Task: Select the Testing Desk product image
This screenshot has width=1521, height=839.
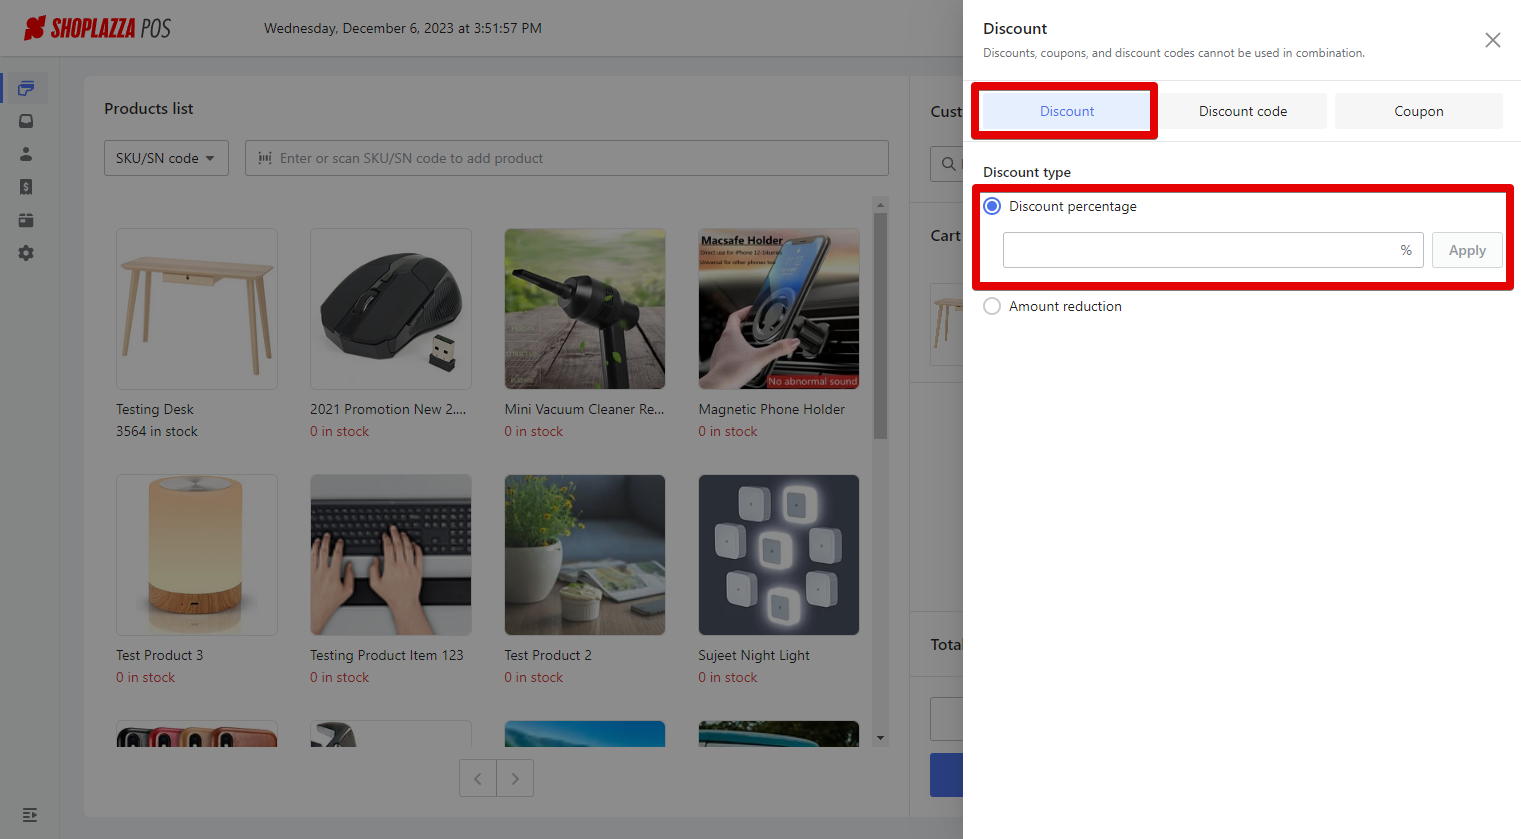Action: [197, 309]
